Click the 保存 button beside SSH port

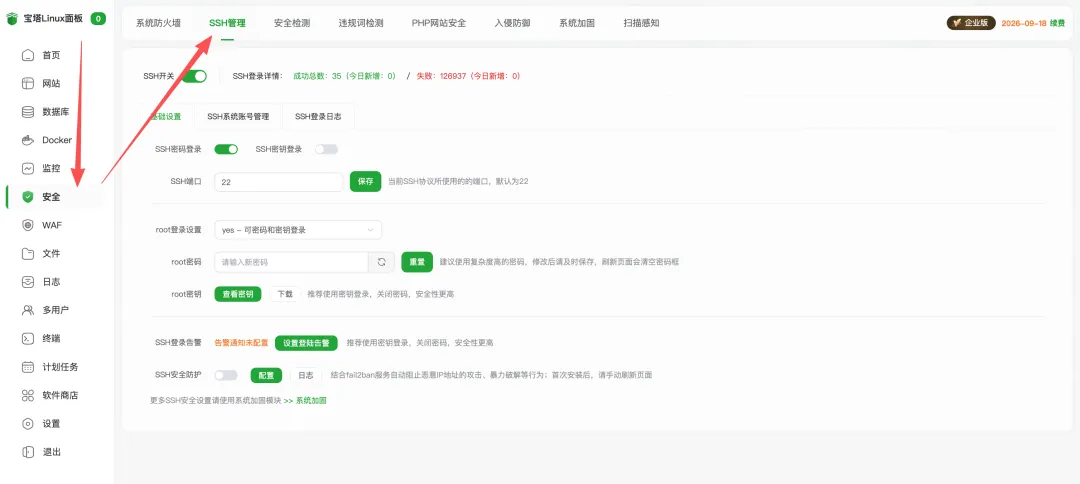coord(365,182)
